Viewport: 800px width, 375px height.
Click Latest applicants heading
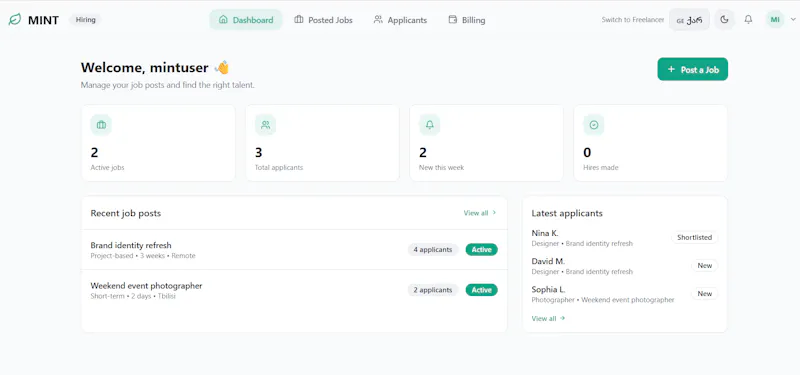pos(567,213)
